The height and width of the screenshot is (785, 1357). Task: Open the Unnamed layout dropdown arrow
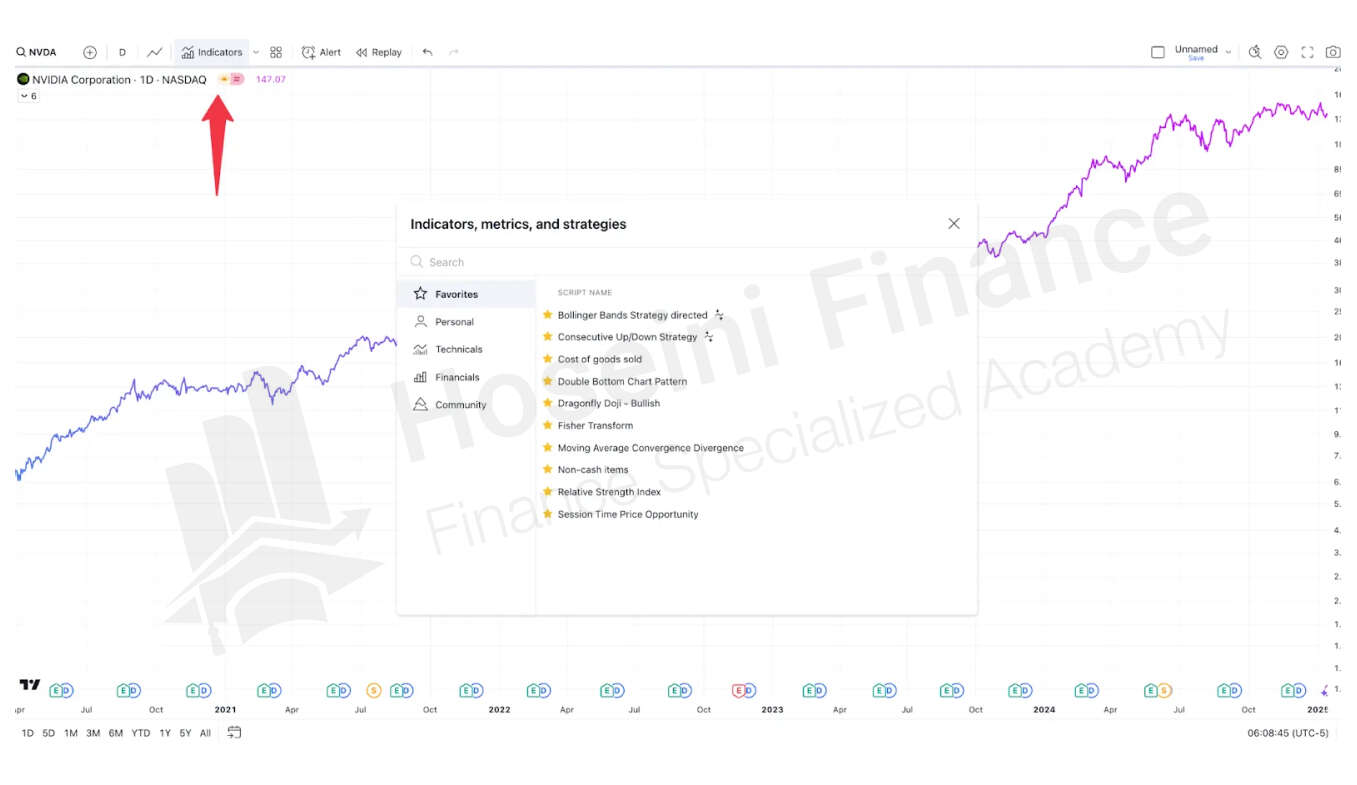tap(1228, 52)
